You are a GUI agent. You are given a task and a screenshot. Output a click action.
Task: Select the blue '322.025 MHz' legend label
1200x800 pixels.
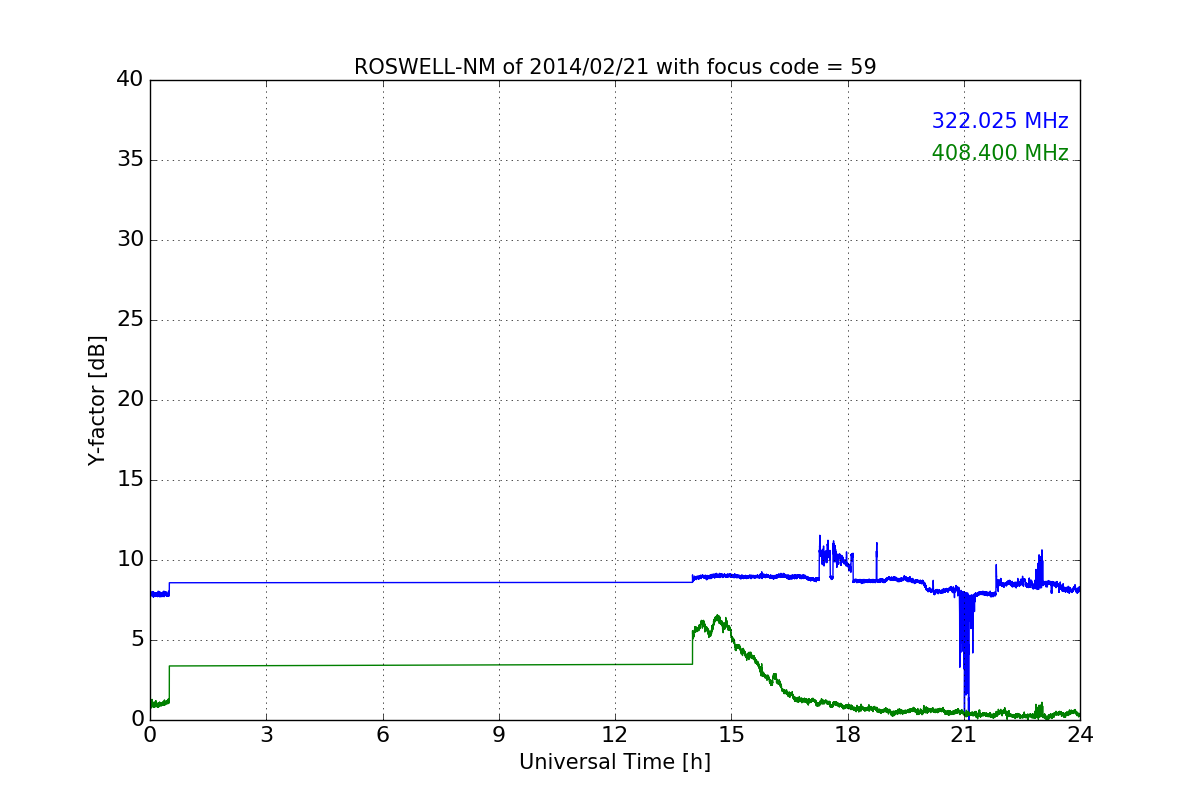[1000, 121]
